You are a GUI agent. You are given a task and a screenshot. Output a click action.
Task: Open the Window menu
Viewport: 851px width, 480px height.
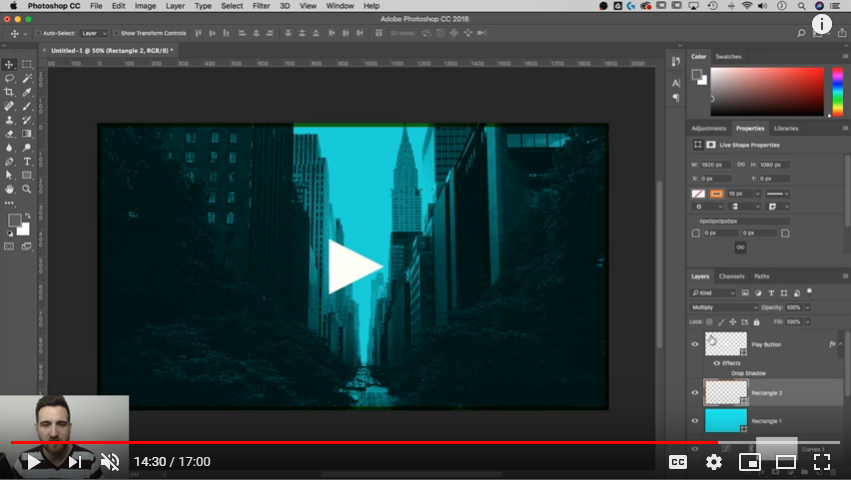coord(340,6)
